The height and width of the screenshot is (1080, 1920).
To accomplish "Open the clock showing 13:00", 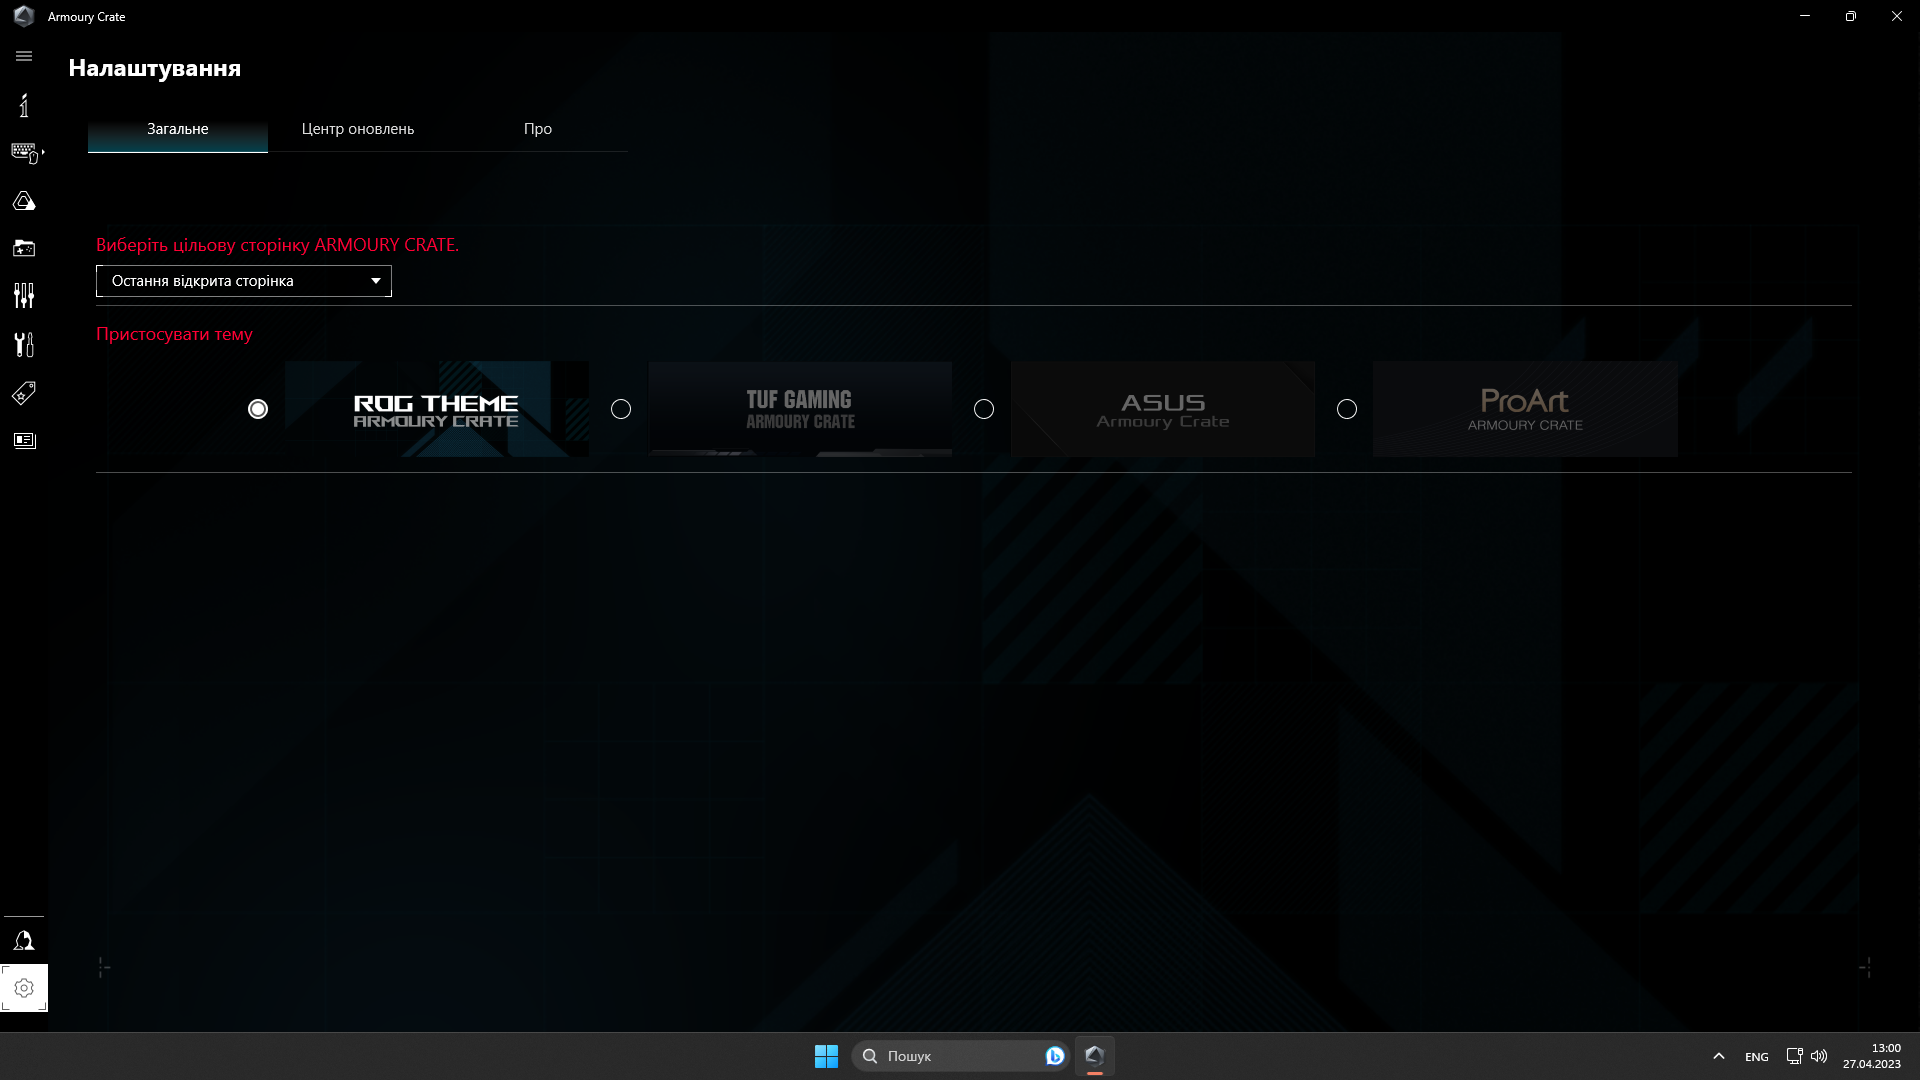I will [1872, 1056].
